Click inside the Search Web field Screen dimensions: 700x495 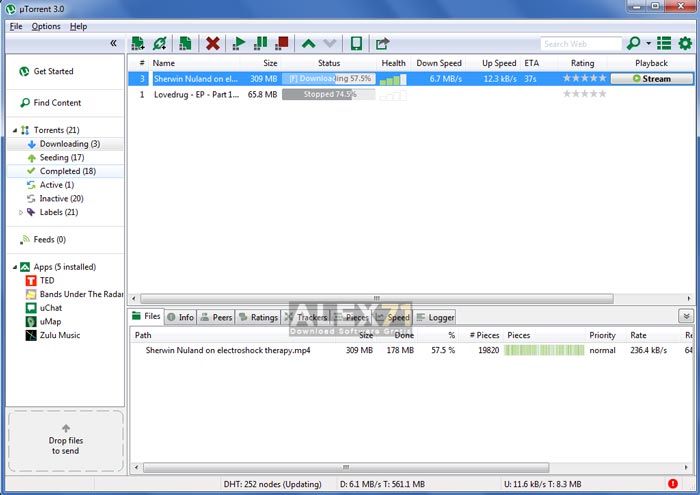click(x=580, y=44)
